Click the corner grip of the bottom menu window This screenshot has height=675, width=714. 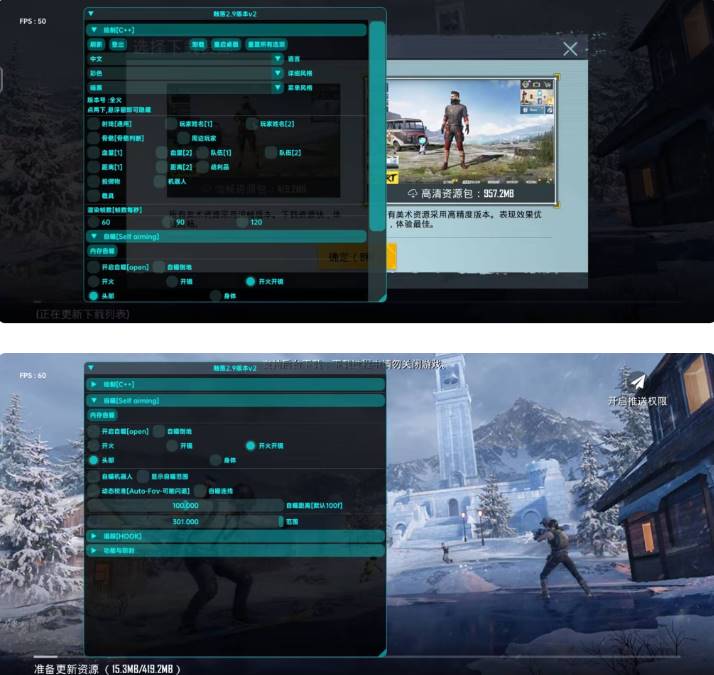382,653
